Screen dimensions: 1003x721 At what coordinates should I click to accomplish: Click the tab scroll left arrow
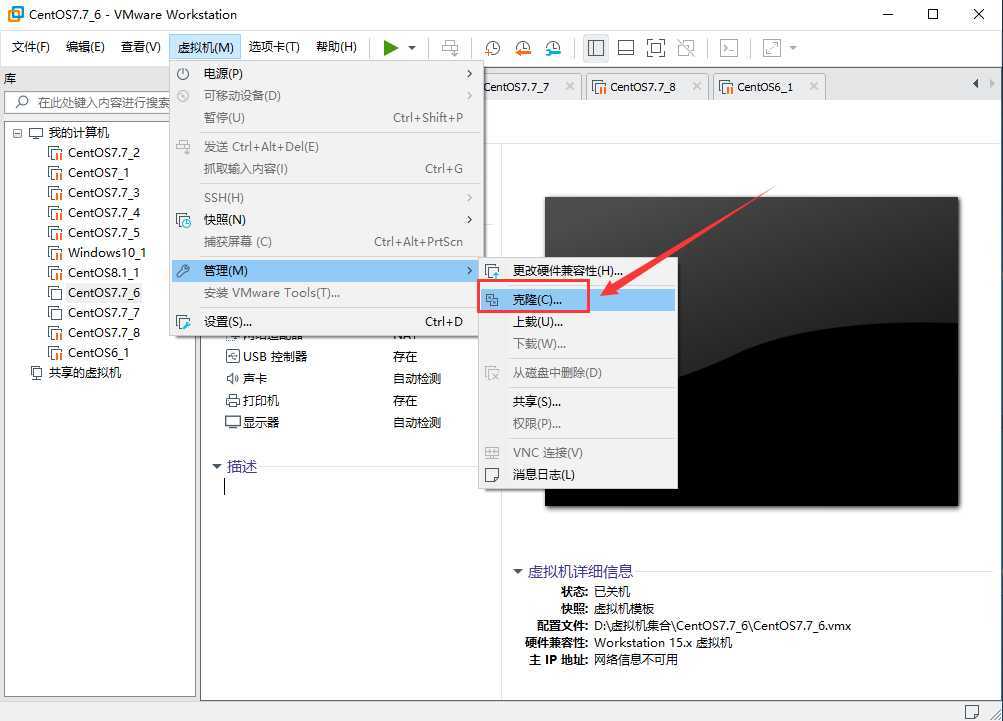point(975,83)
